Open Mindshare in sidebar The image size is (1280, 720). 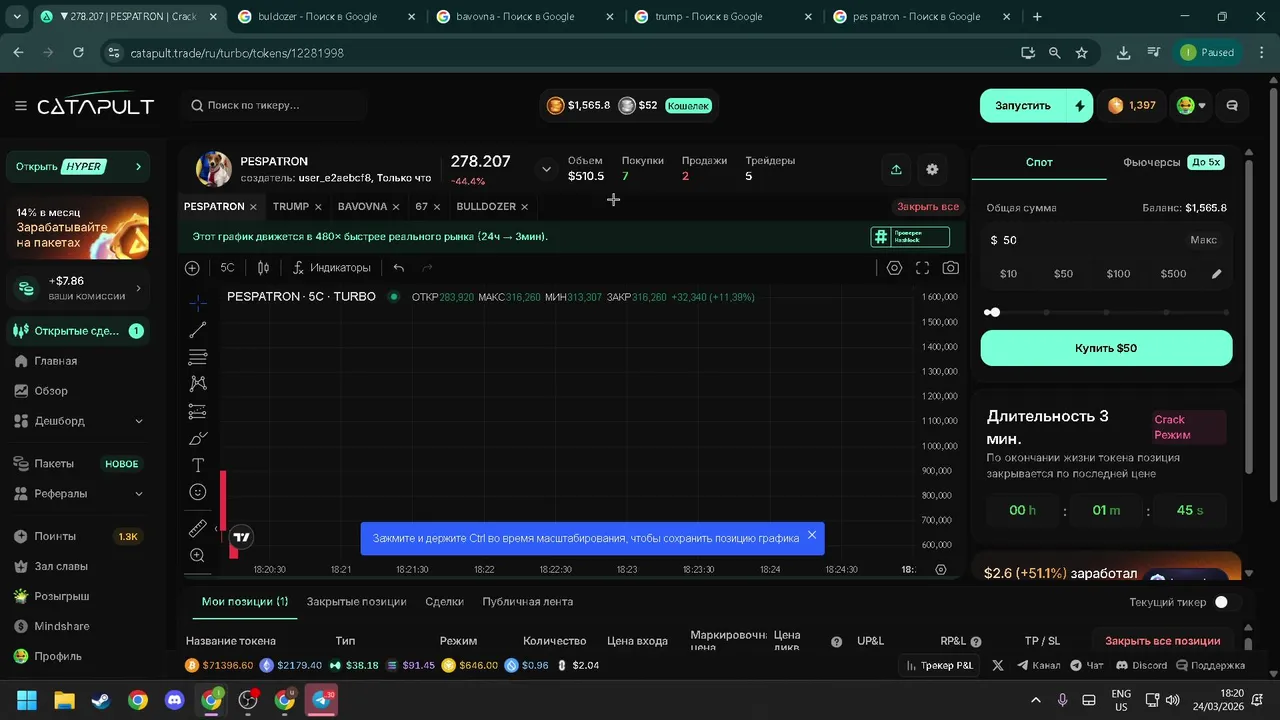pos(62,626)
